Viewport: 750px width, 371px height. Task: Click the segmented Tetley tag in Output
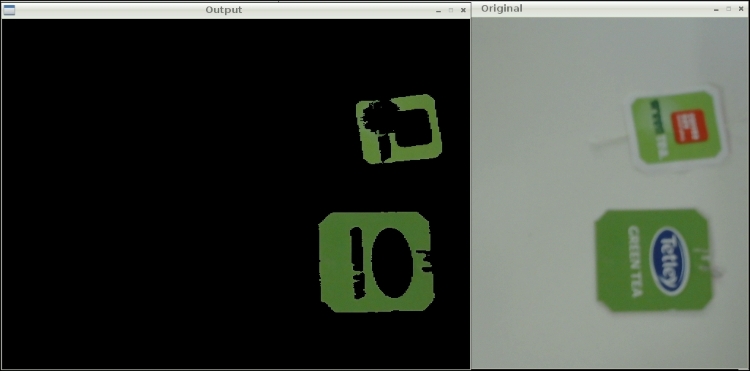tap(376, 262)
